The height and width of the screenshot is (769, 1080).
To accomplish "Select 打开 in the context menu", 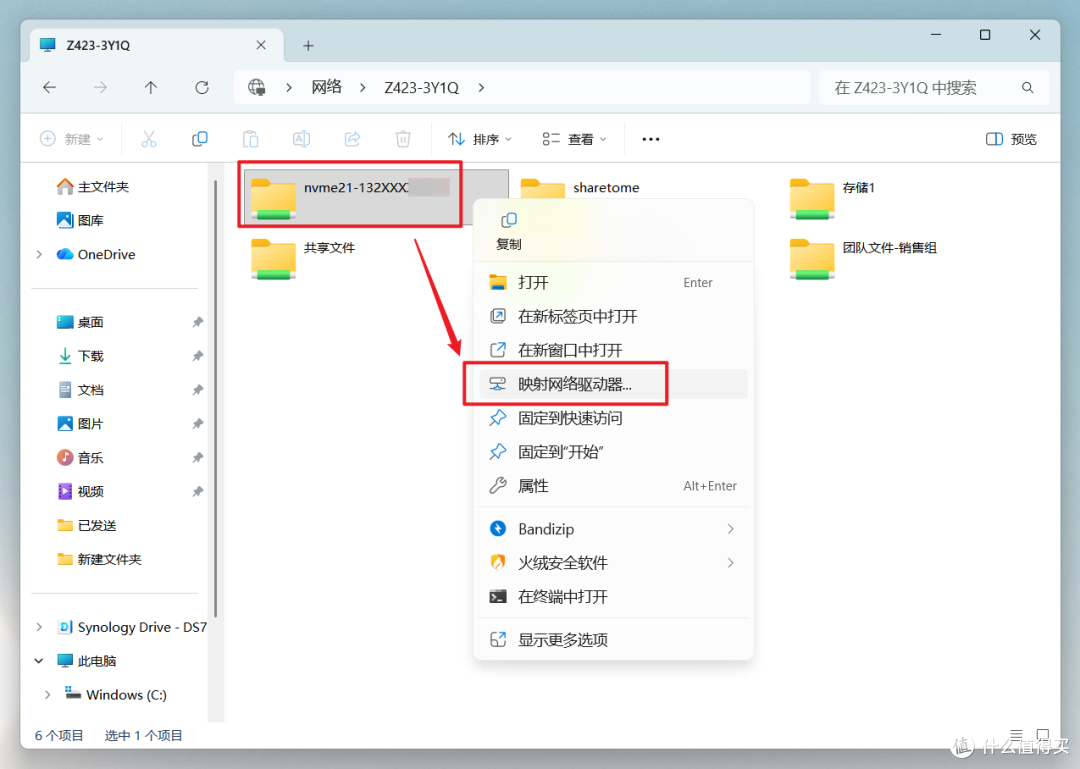I will pos(613,283).
